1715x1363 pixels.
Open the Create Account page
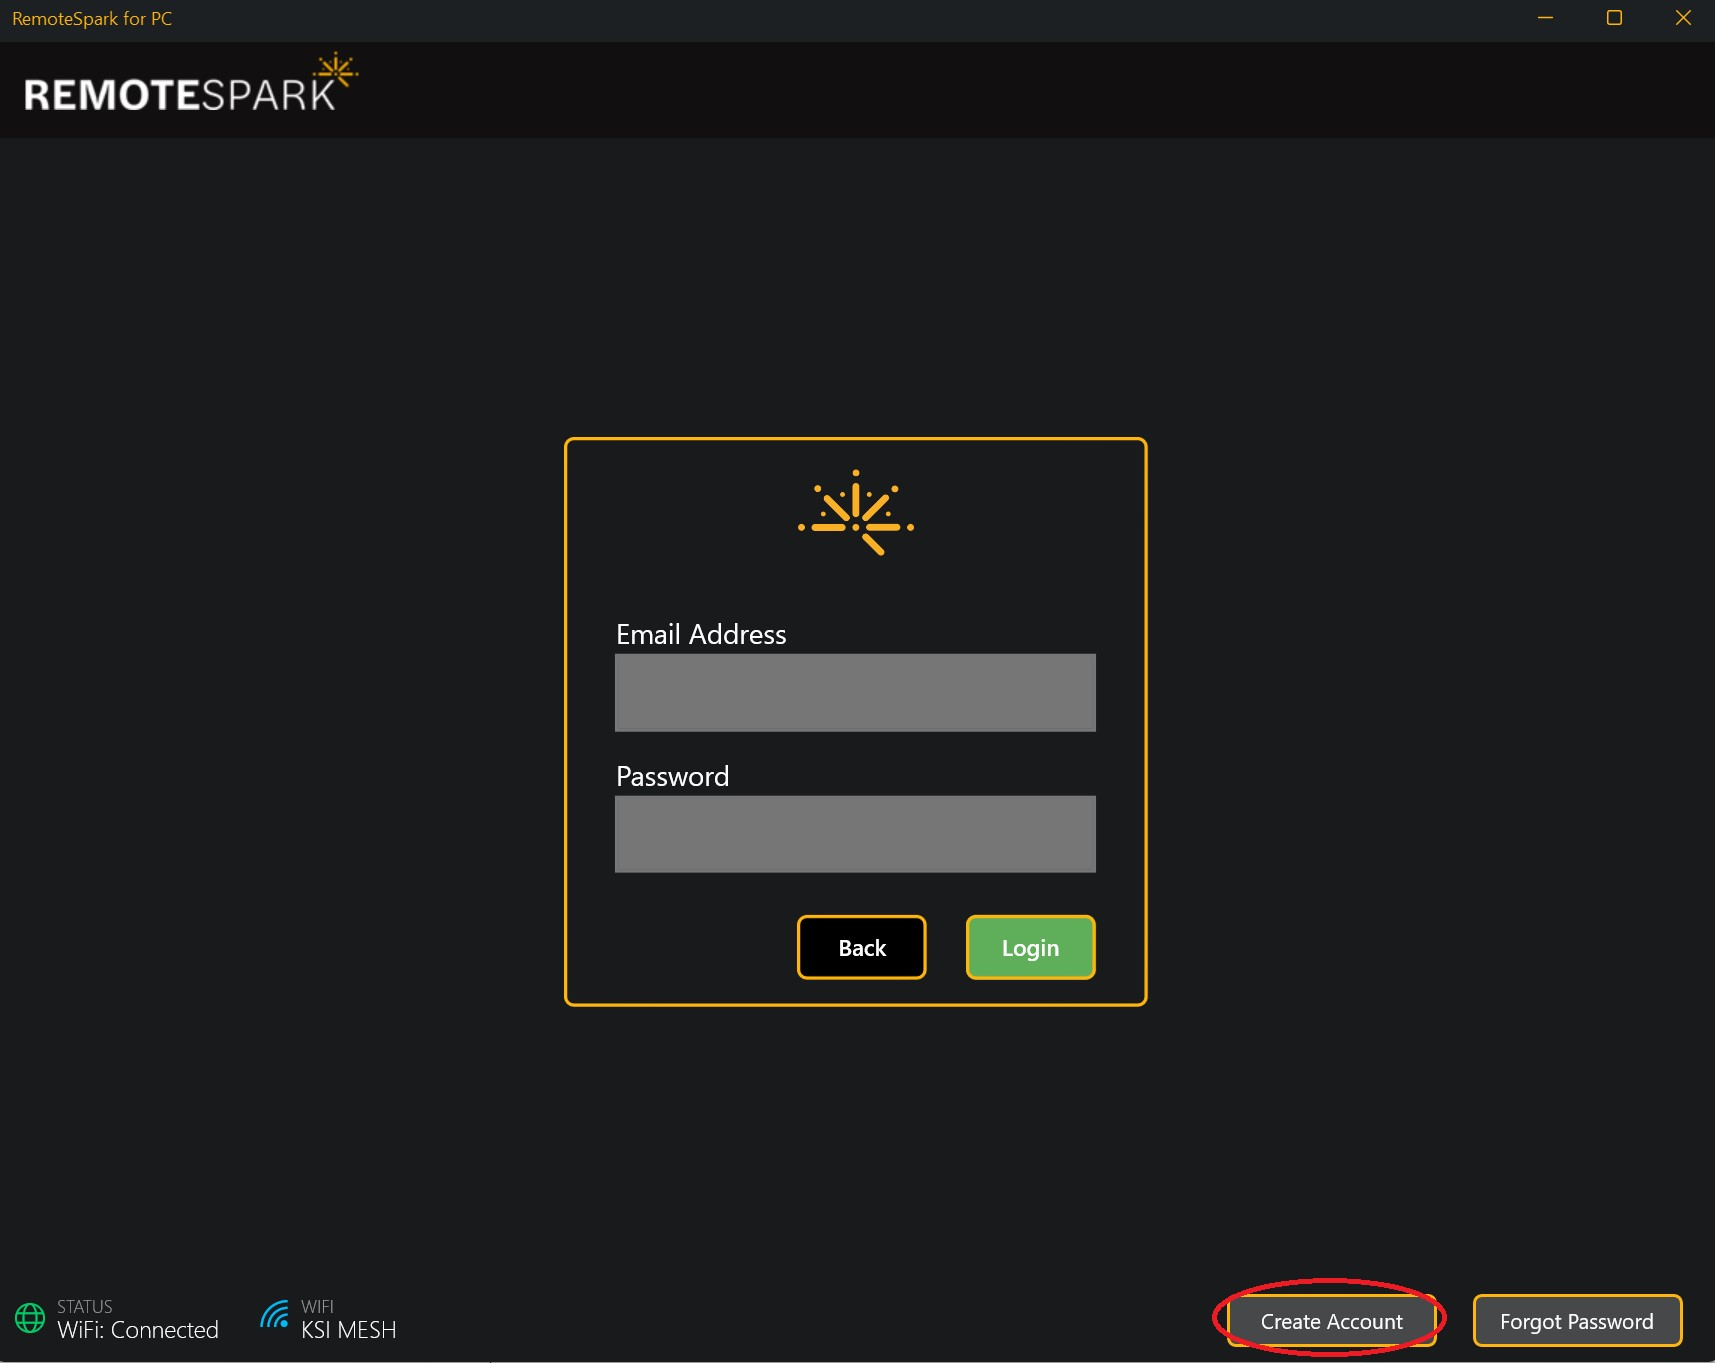[x=1331, y=1321]
